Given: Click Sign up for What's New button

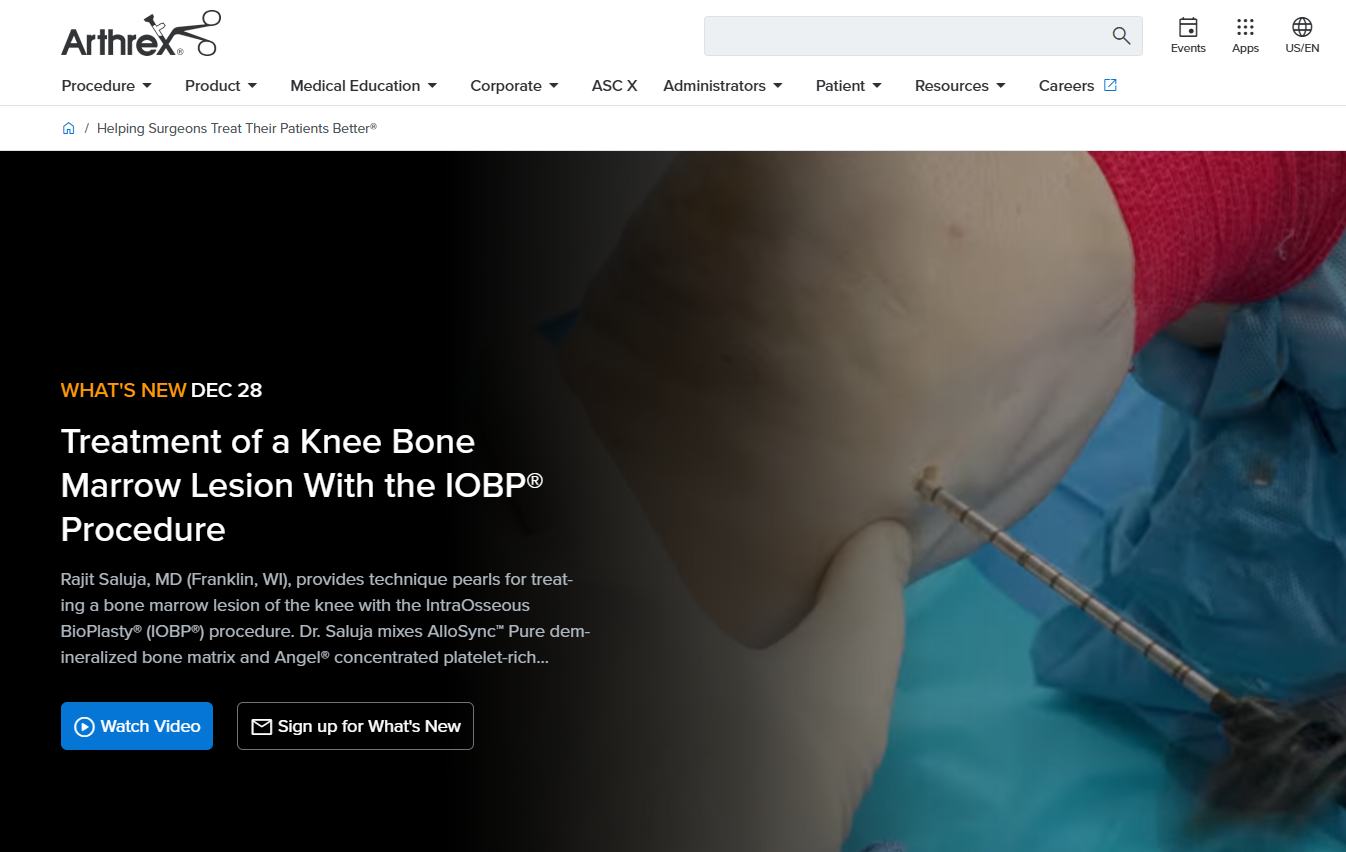Looking at the screenshot, I should [x=355, y=726].
